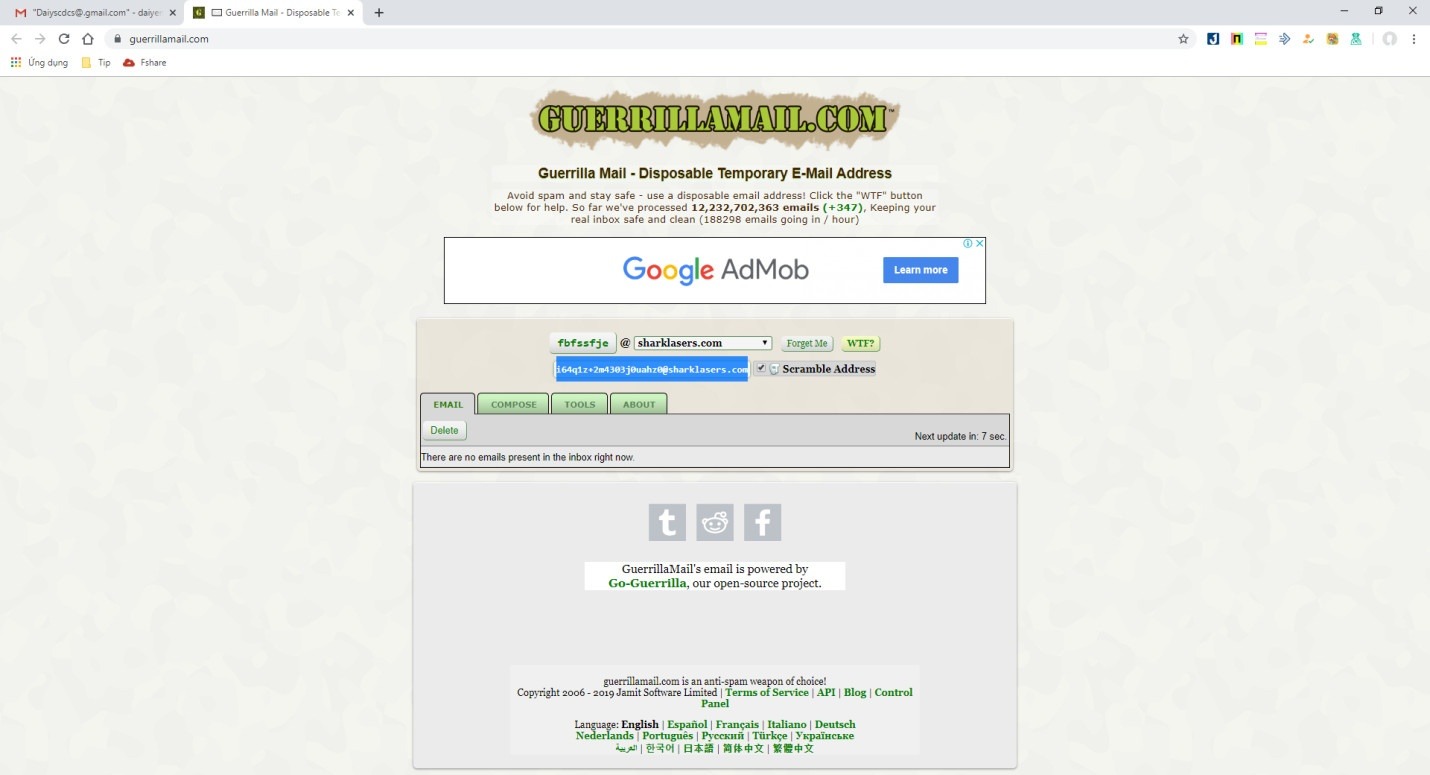Image resolution: width=1430 pixels, height=775 pixels.
Task: Click the colorful n extension icon
Action: [1237, 39]
